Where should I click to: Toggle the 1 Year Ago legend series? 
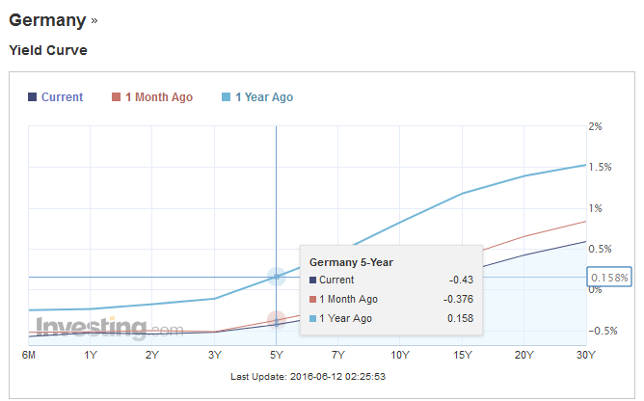click(x=257, y=97)
